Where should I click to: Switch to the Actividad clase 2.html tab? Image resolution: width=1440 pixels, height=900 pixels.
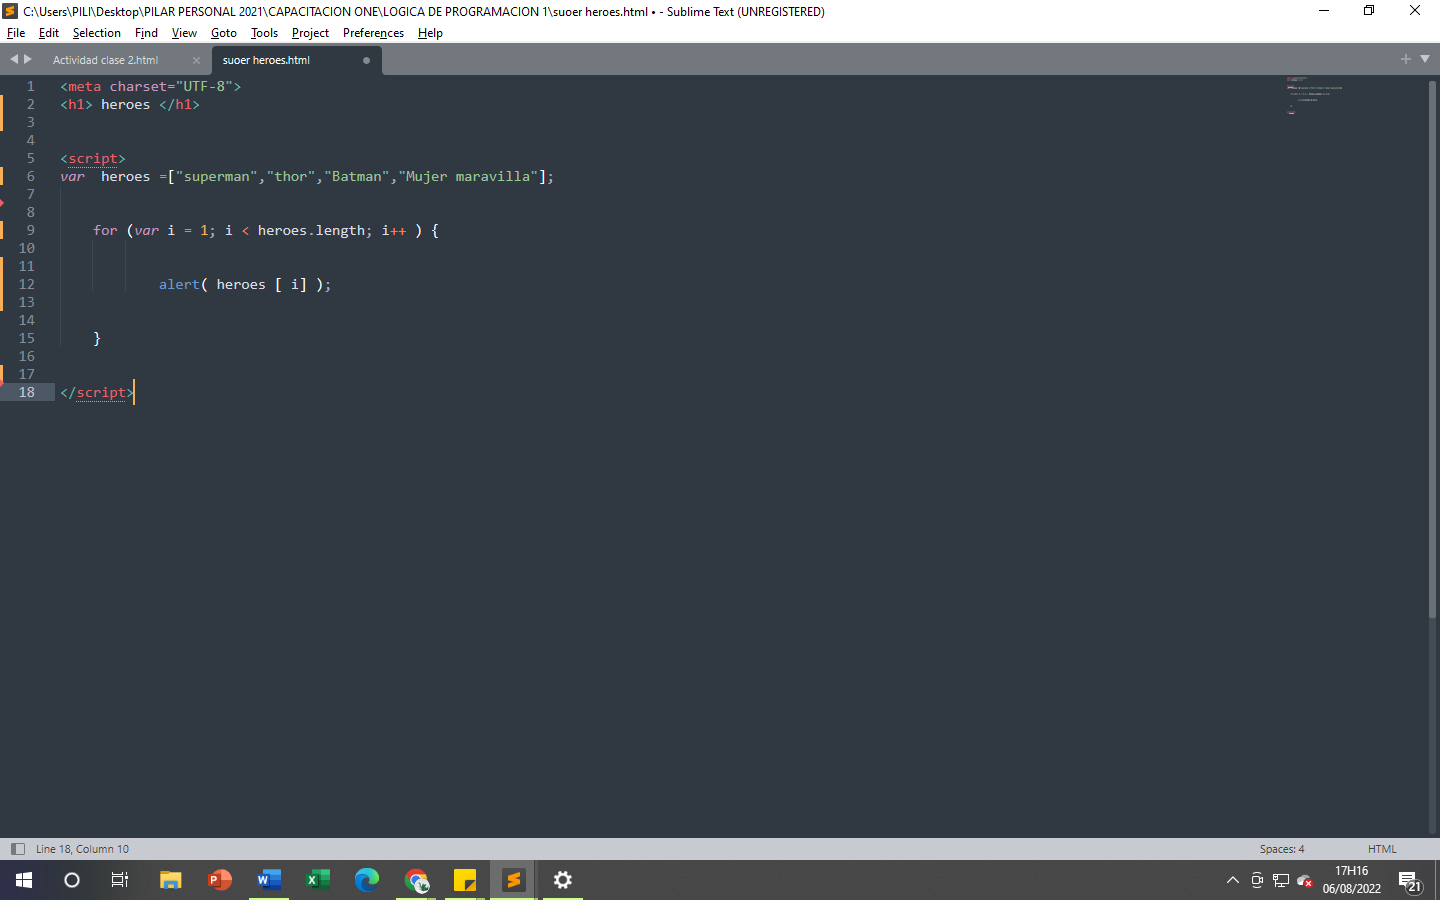coord(106,60)
